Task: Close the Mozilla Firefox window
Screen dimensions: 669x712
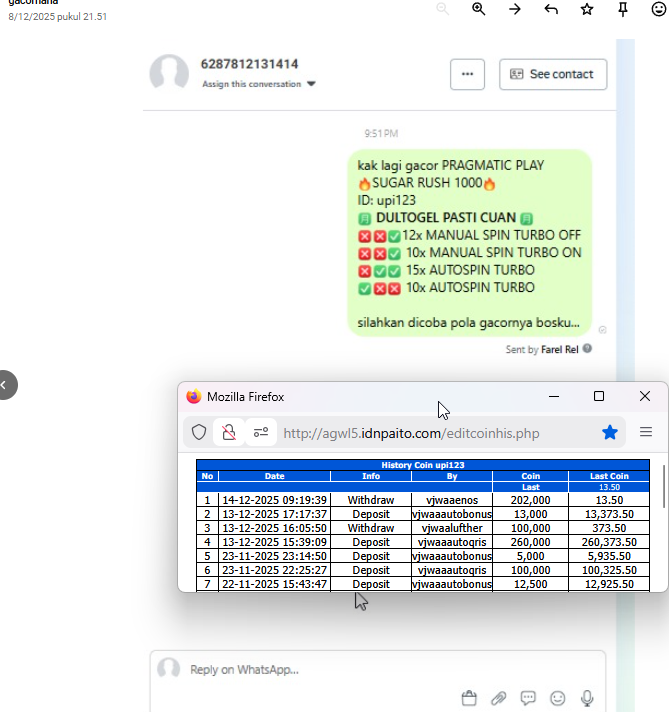Action: click(645, 396)
